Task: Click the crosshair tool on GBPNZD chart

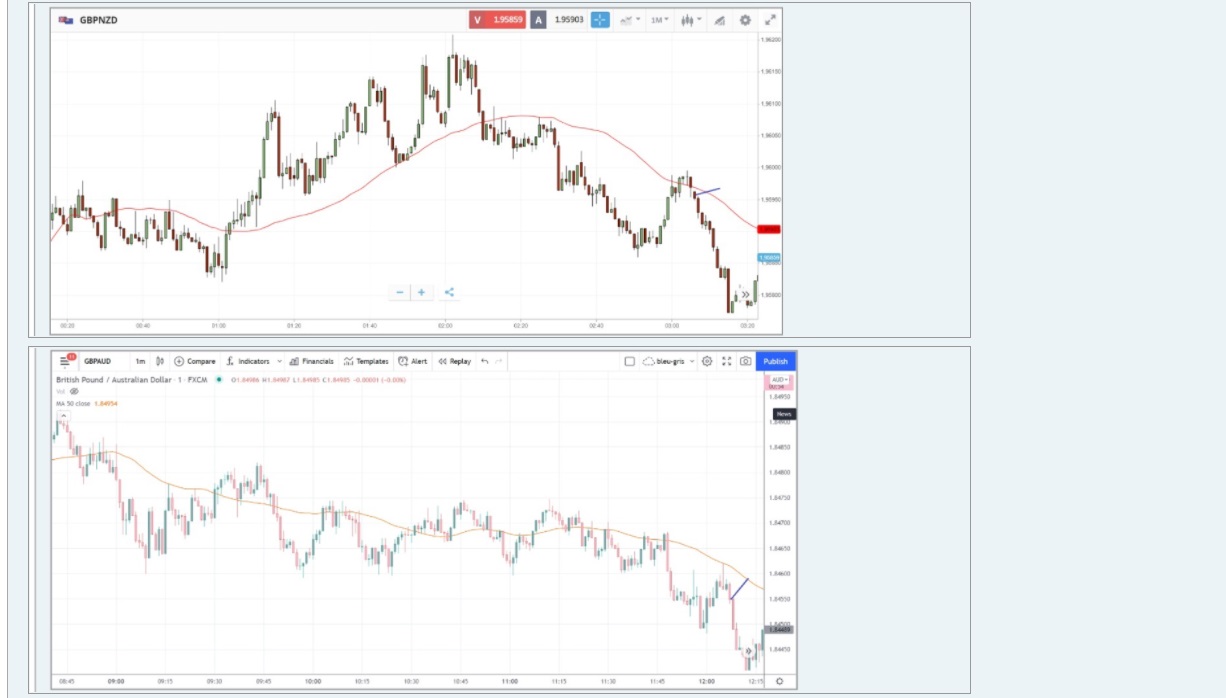Action: 600,20
